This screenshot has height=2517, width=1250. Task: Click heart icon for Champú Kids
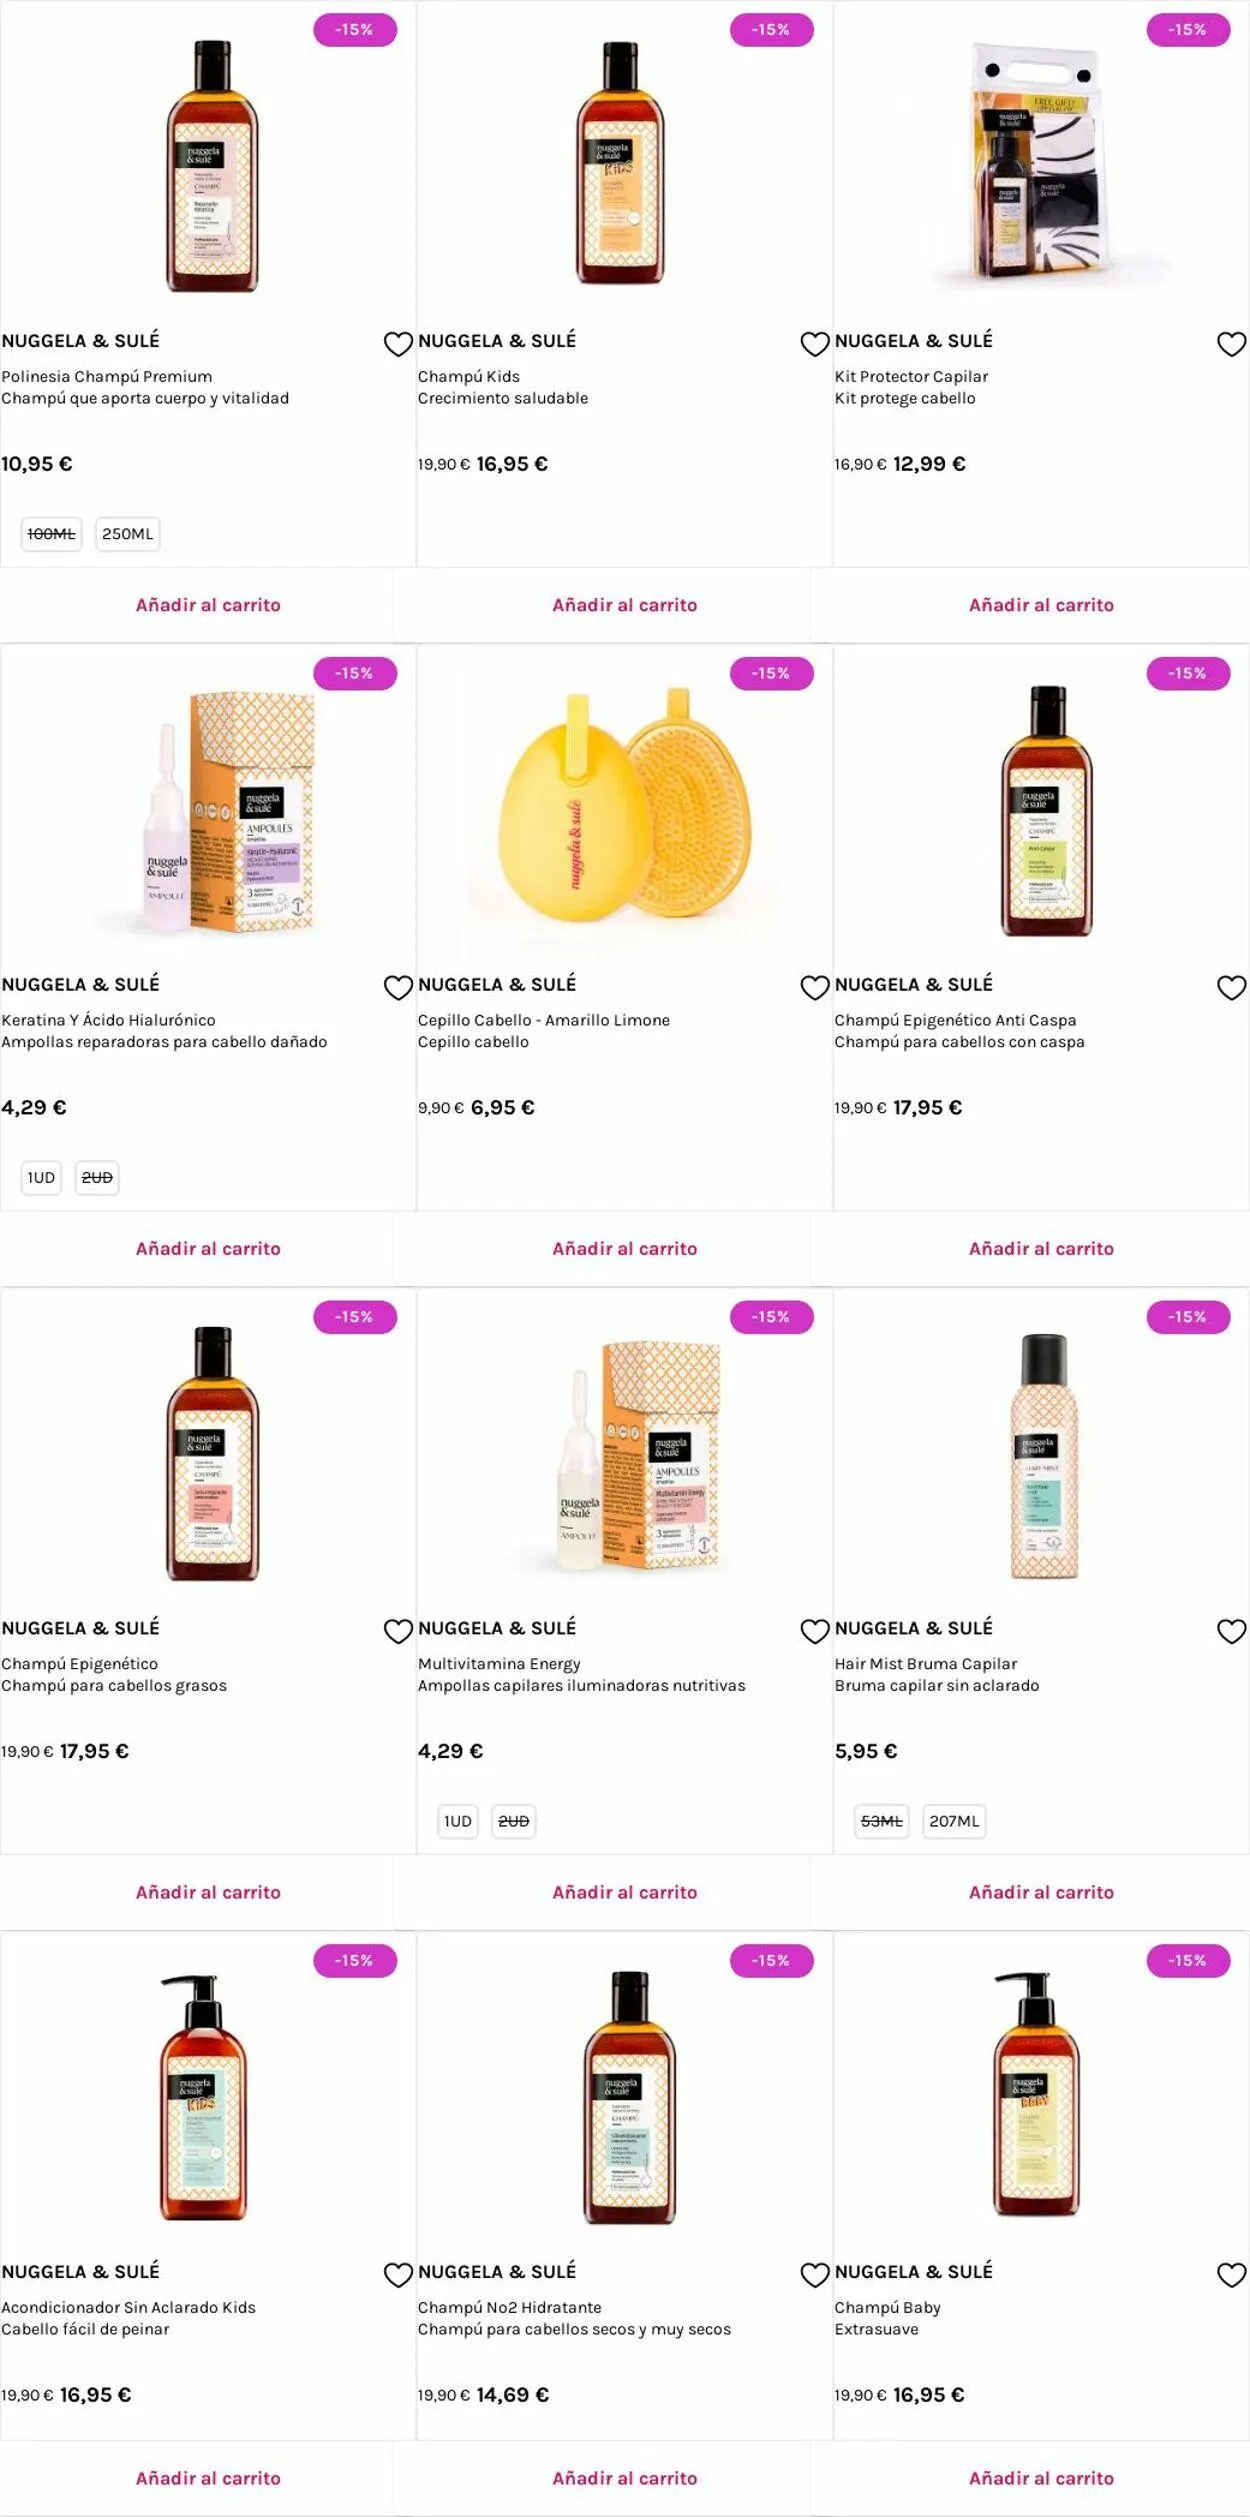(815, 344)
